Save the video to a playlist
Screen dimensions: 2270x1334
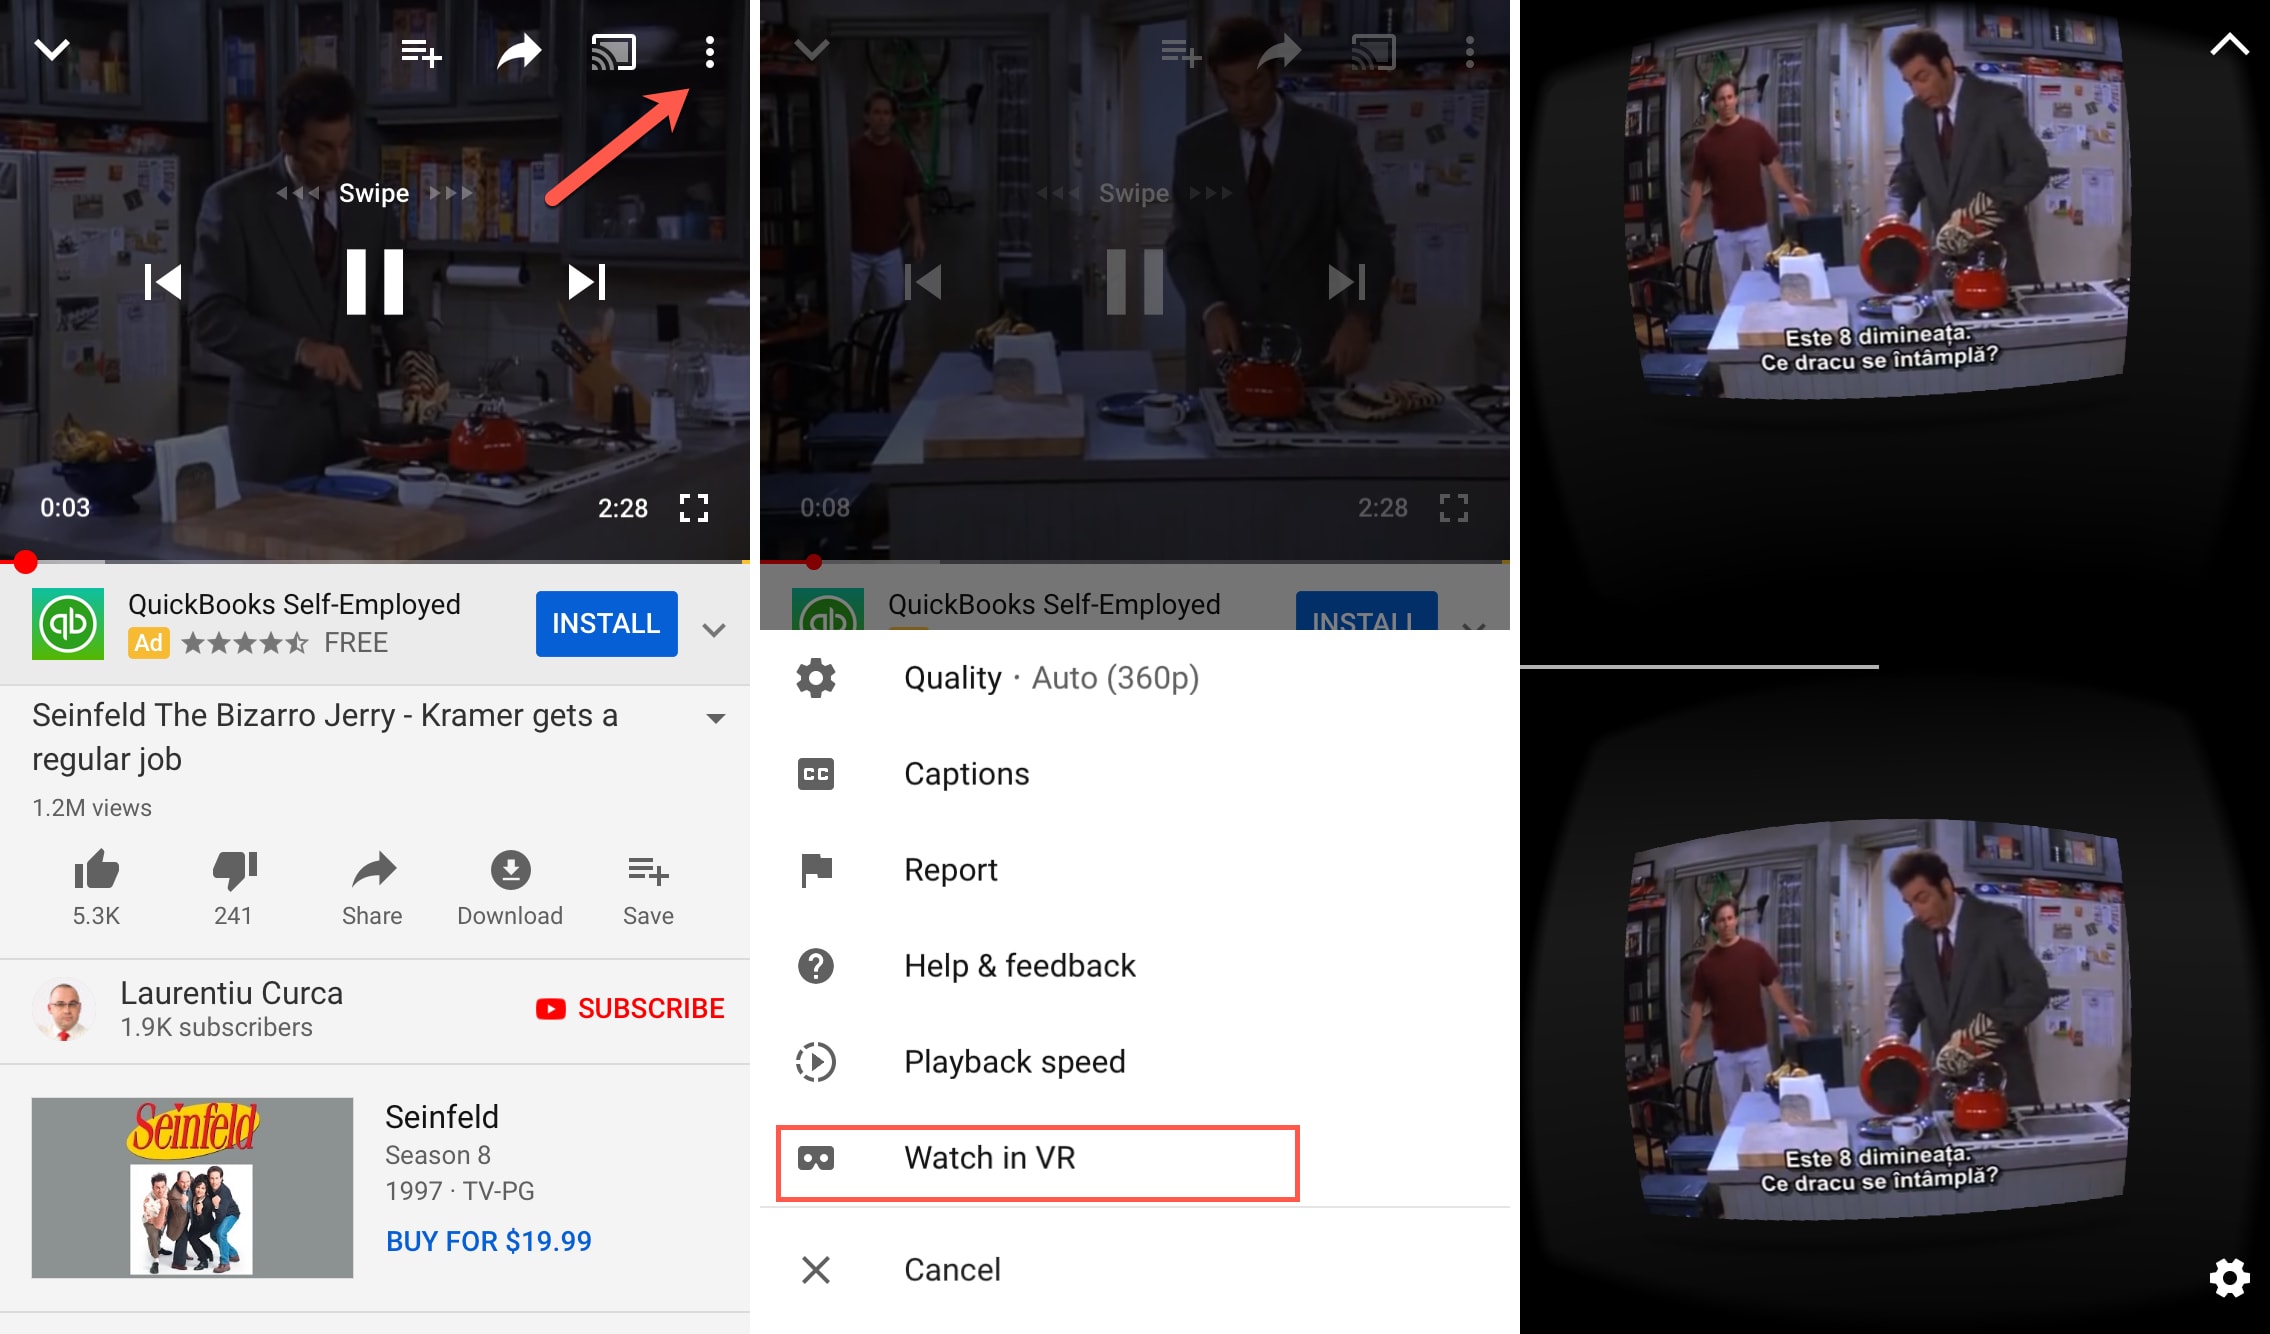click(648, 888)
